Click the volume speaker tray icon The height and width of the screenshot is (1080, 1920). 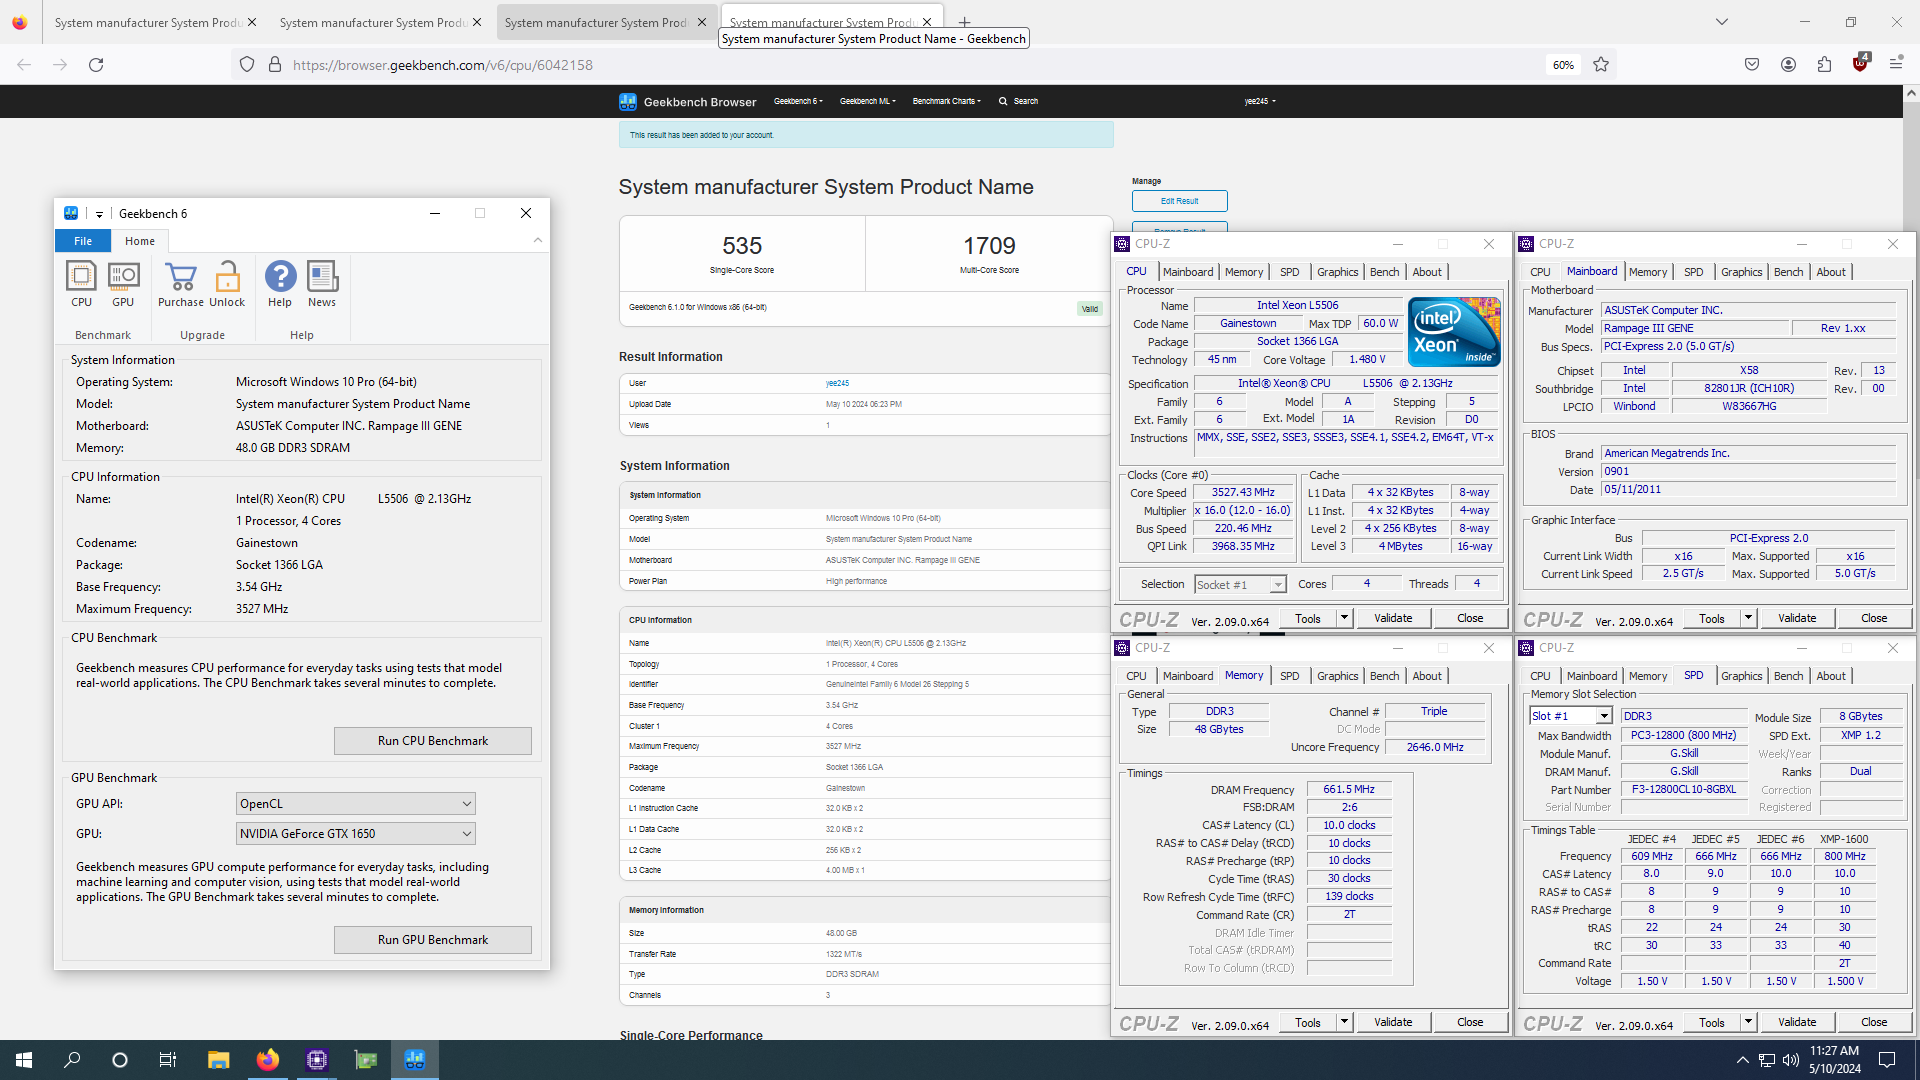(1790, 1060)
